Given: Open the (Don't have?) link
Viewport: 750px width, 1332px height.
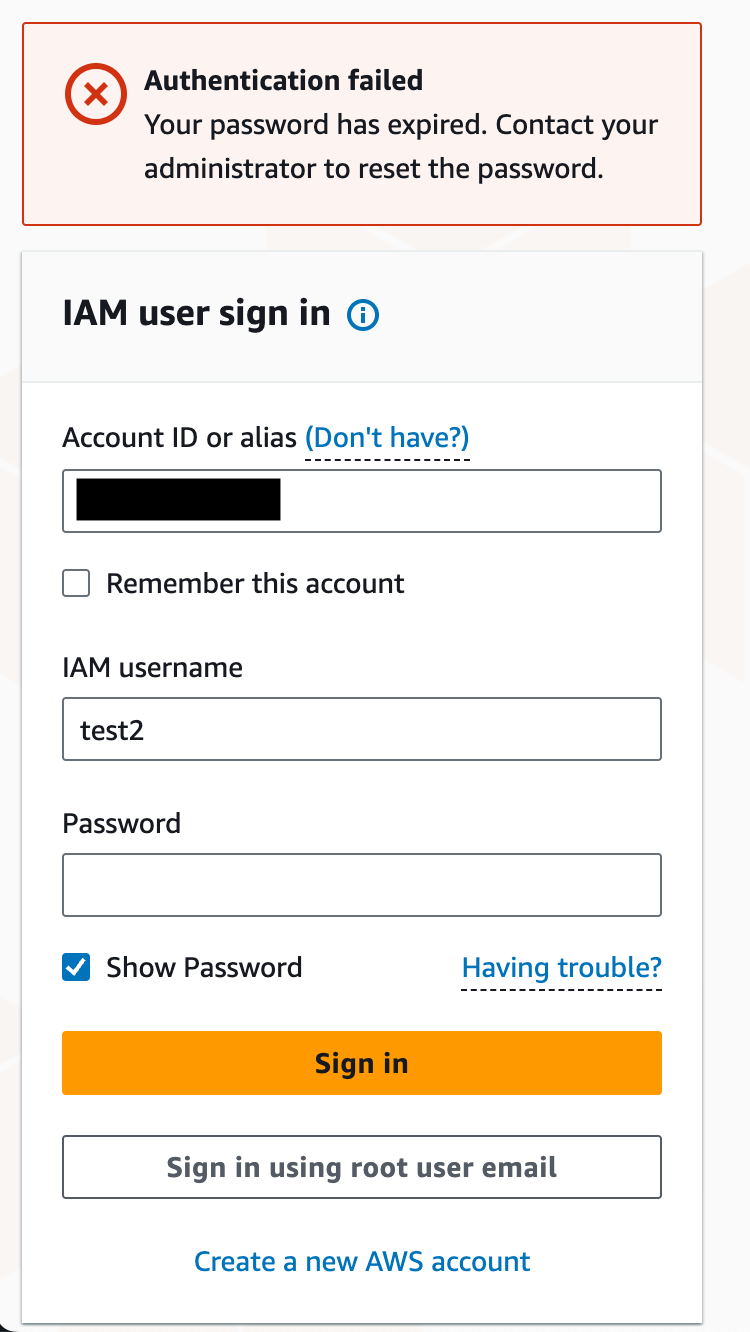Looking at the screenshot, I should point(387,438).
